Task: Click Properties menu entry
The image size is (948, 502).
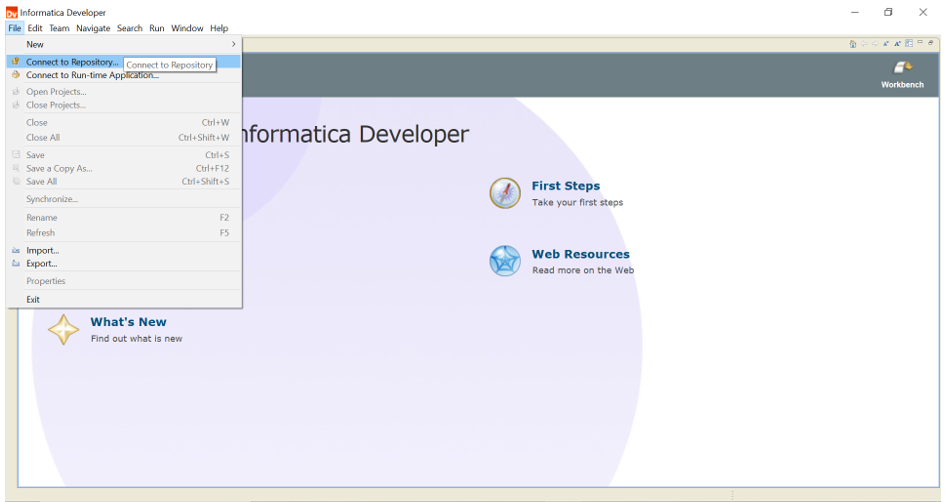Action: pyautogui.click(x=123, y=281)
